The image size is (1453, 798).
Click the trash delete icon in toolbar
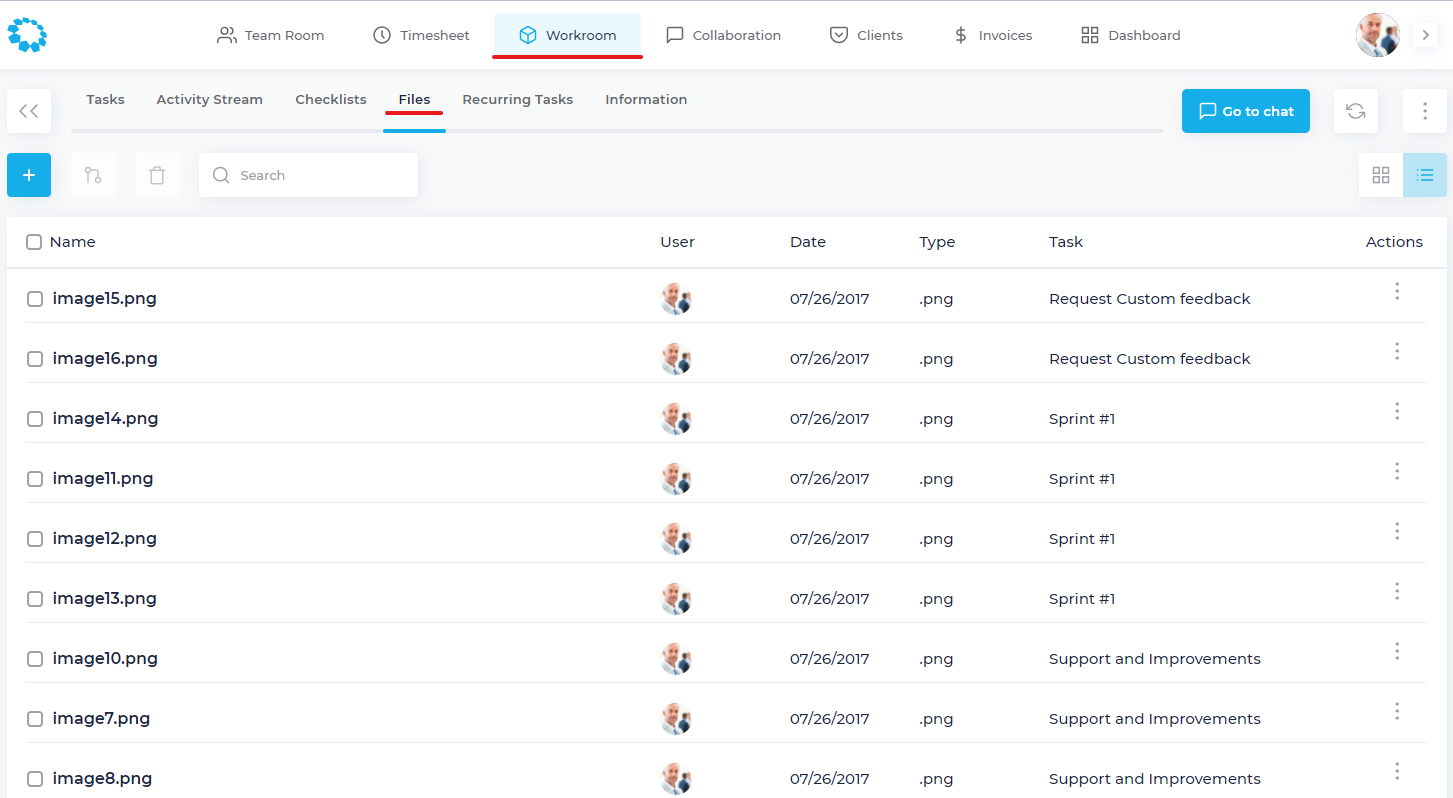point(157,175)
